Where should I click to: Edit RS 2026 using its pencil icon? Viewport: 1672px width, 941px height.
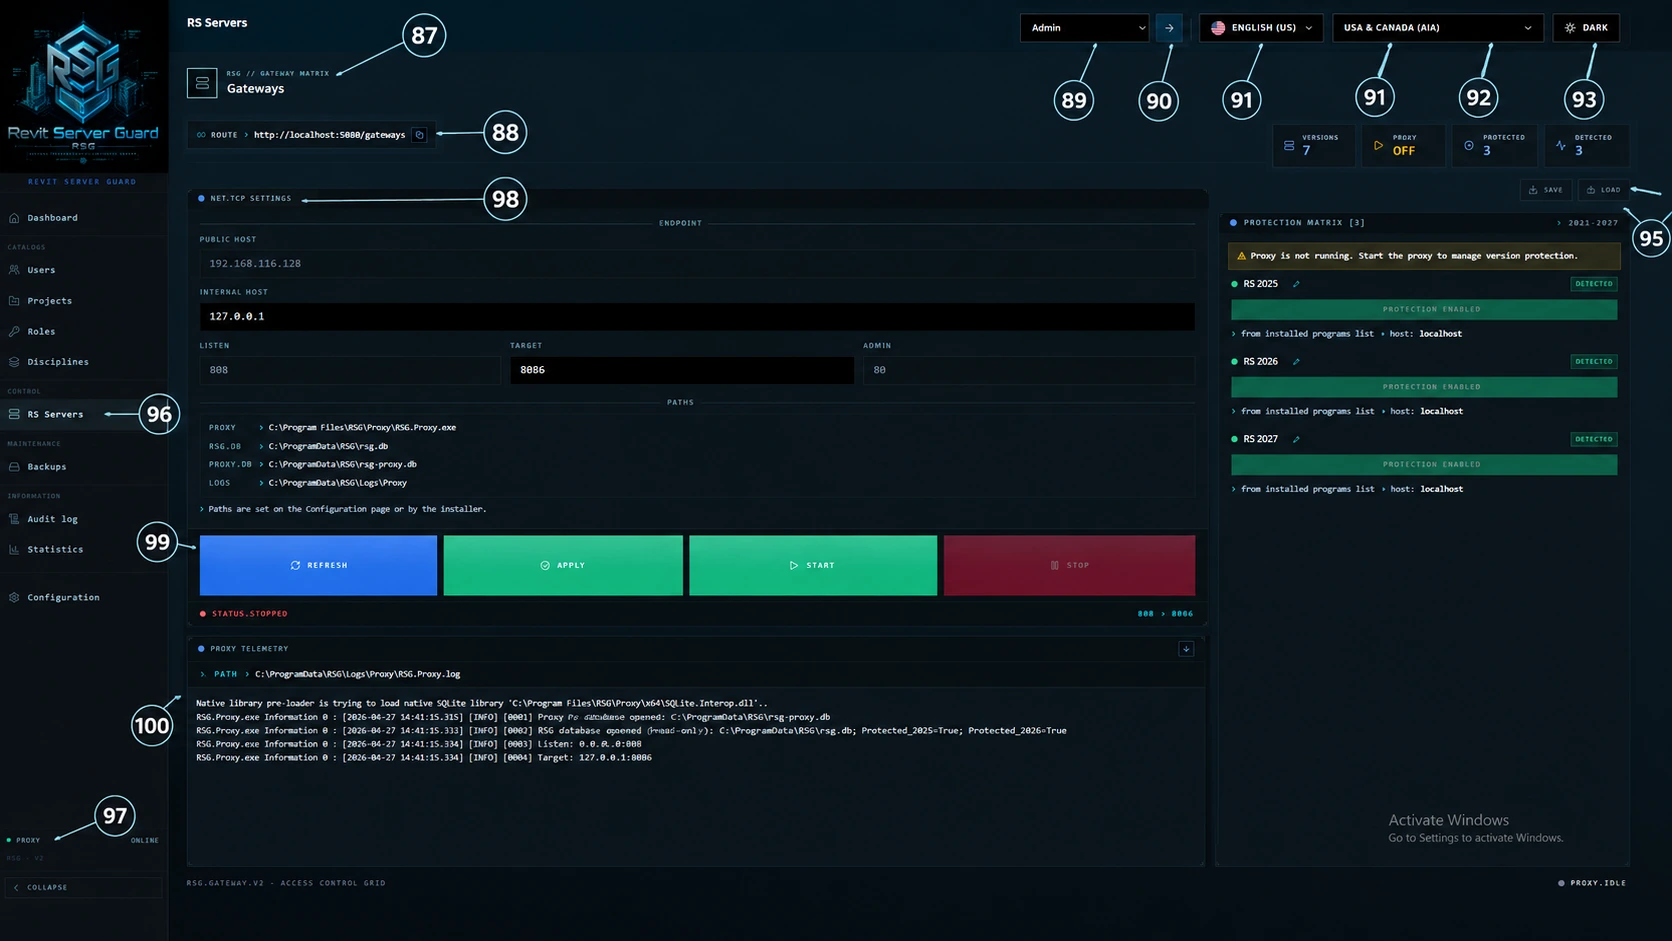coord(1296,362)
